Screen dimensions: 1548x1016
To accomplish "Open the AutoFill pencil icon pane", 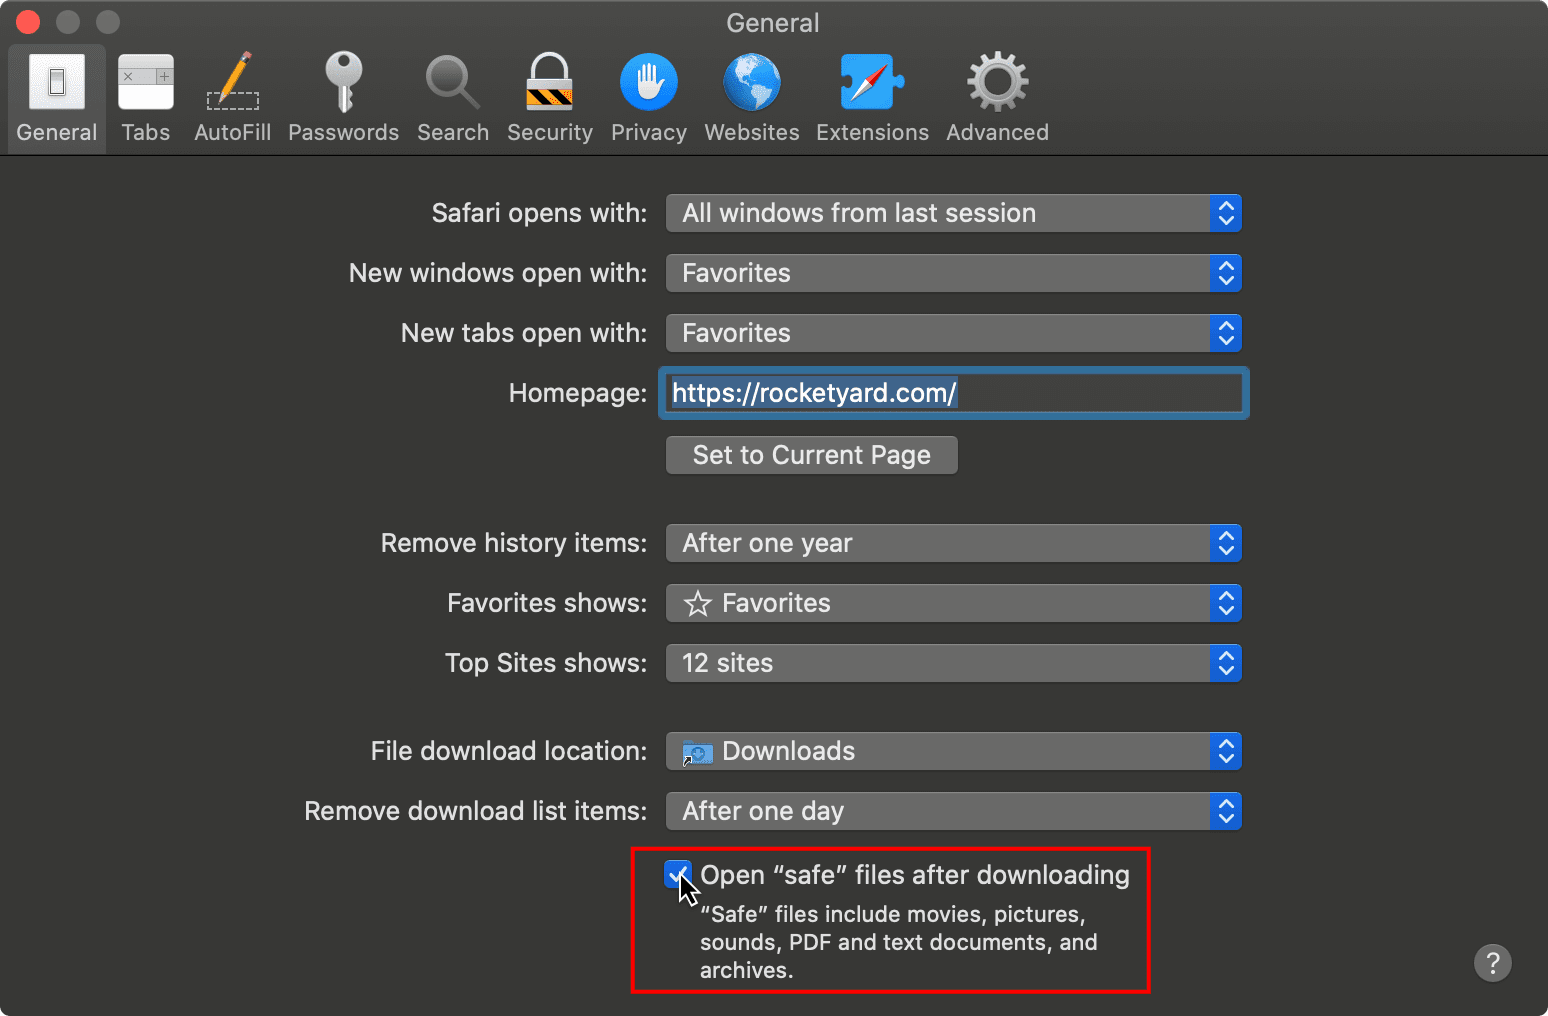I will click(x=232, y=98).
